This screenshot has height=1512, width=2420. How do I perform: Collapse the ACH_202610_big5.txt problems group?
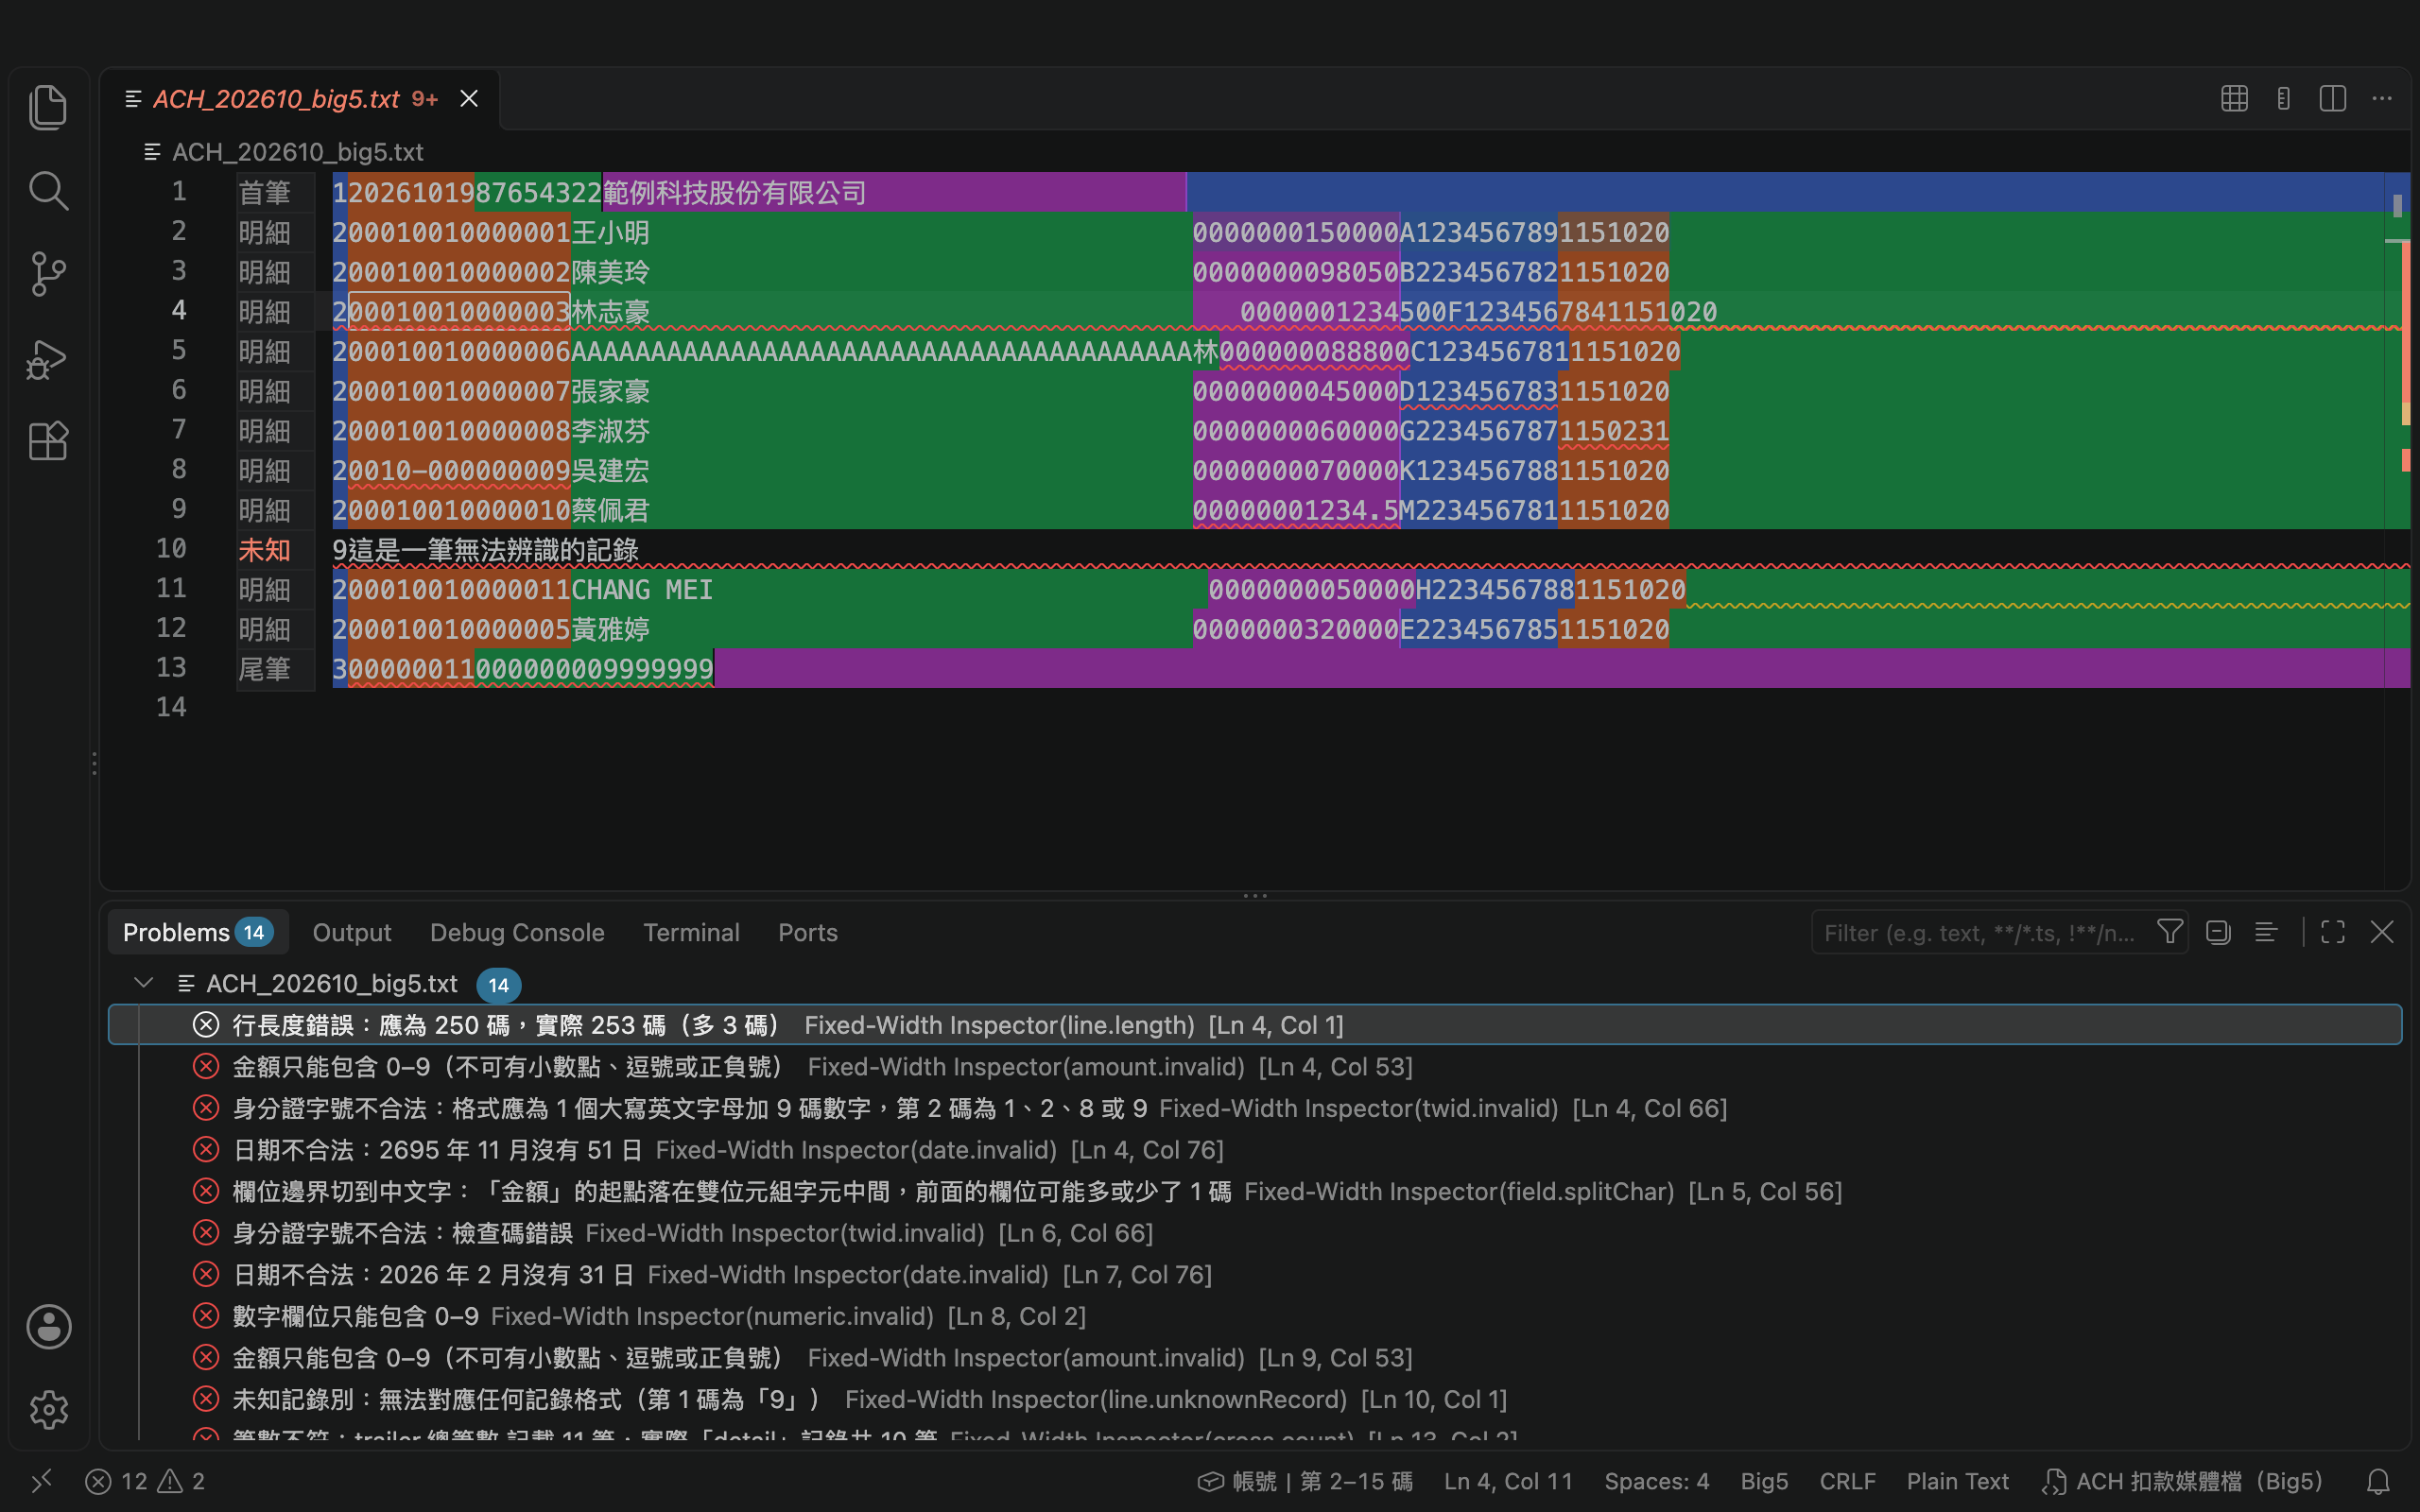click(x=144, y=984)
